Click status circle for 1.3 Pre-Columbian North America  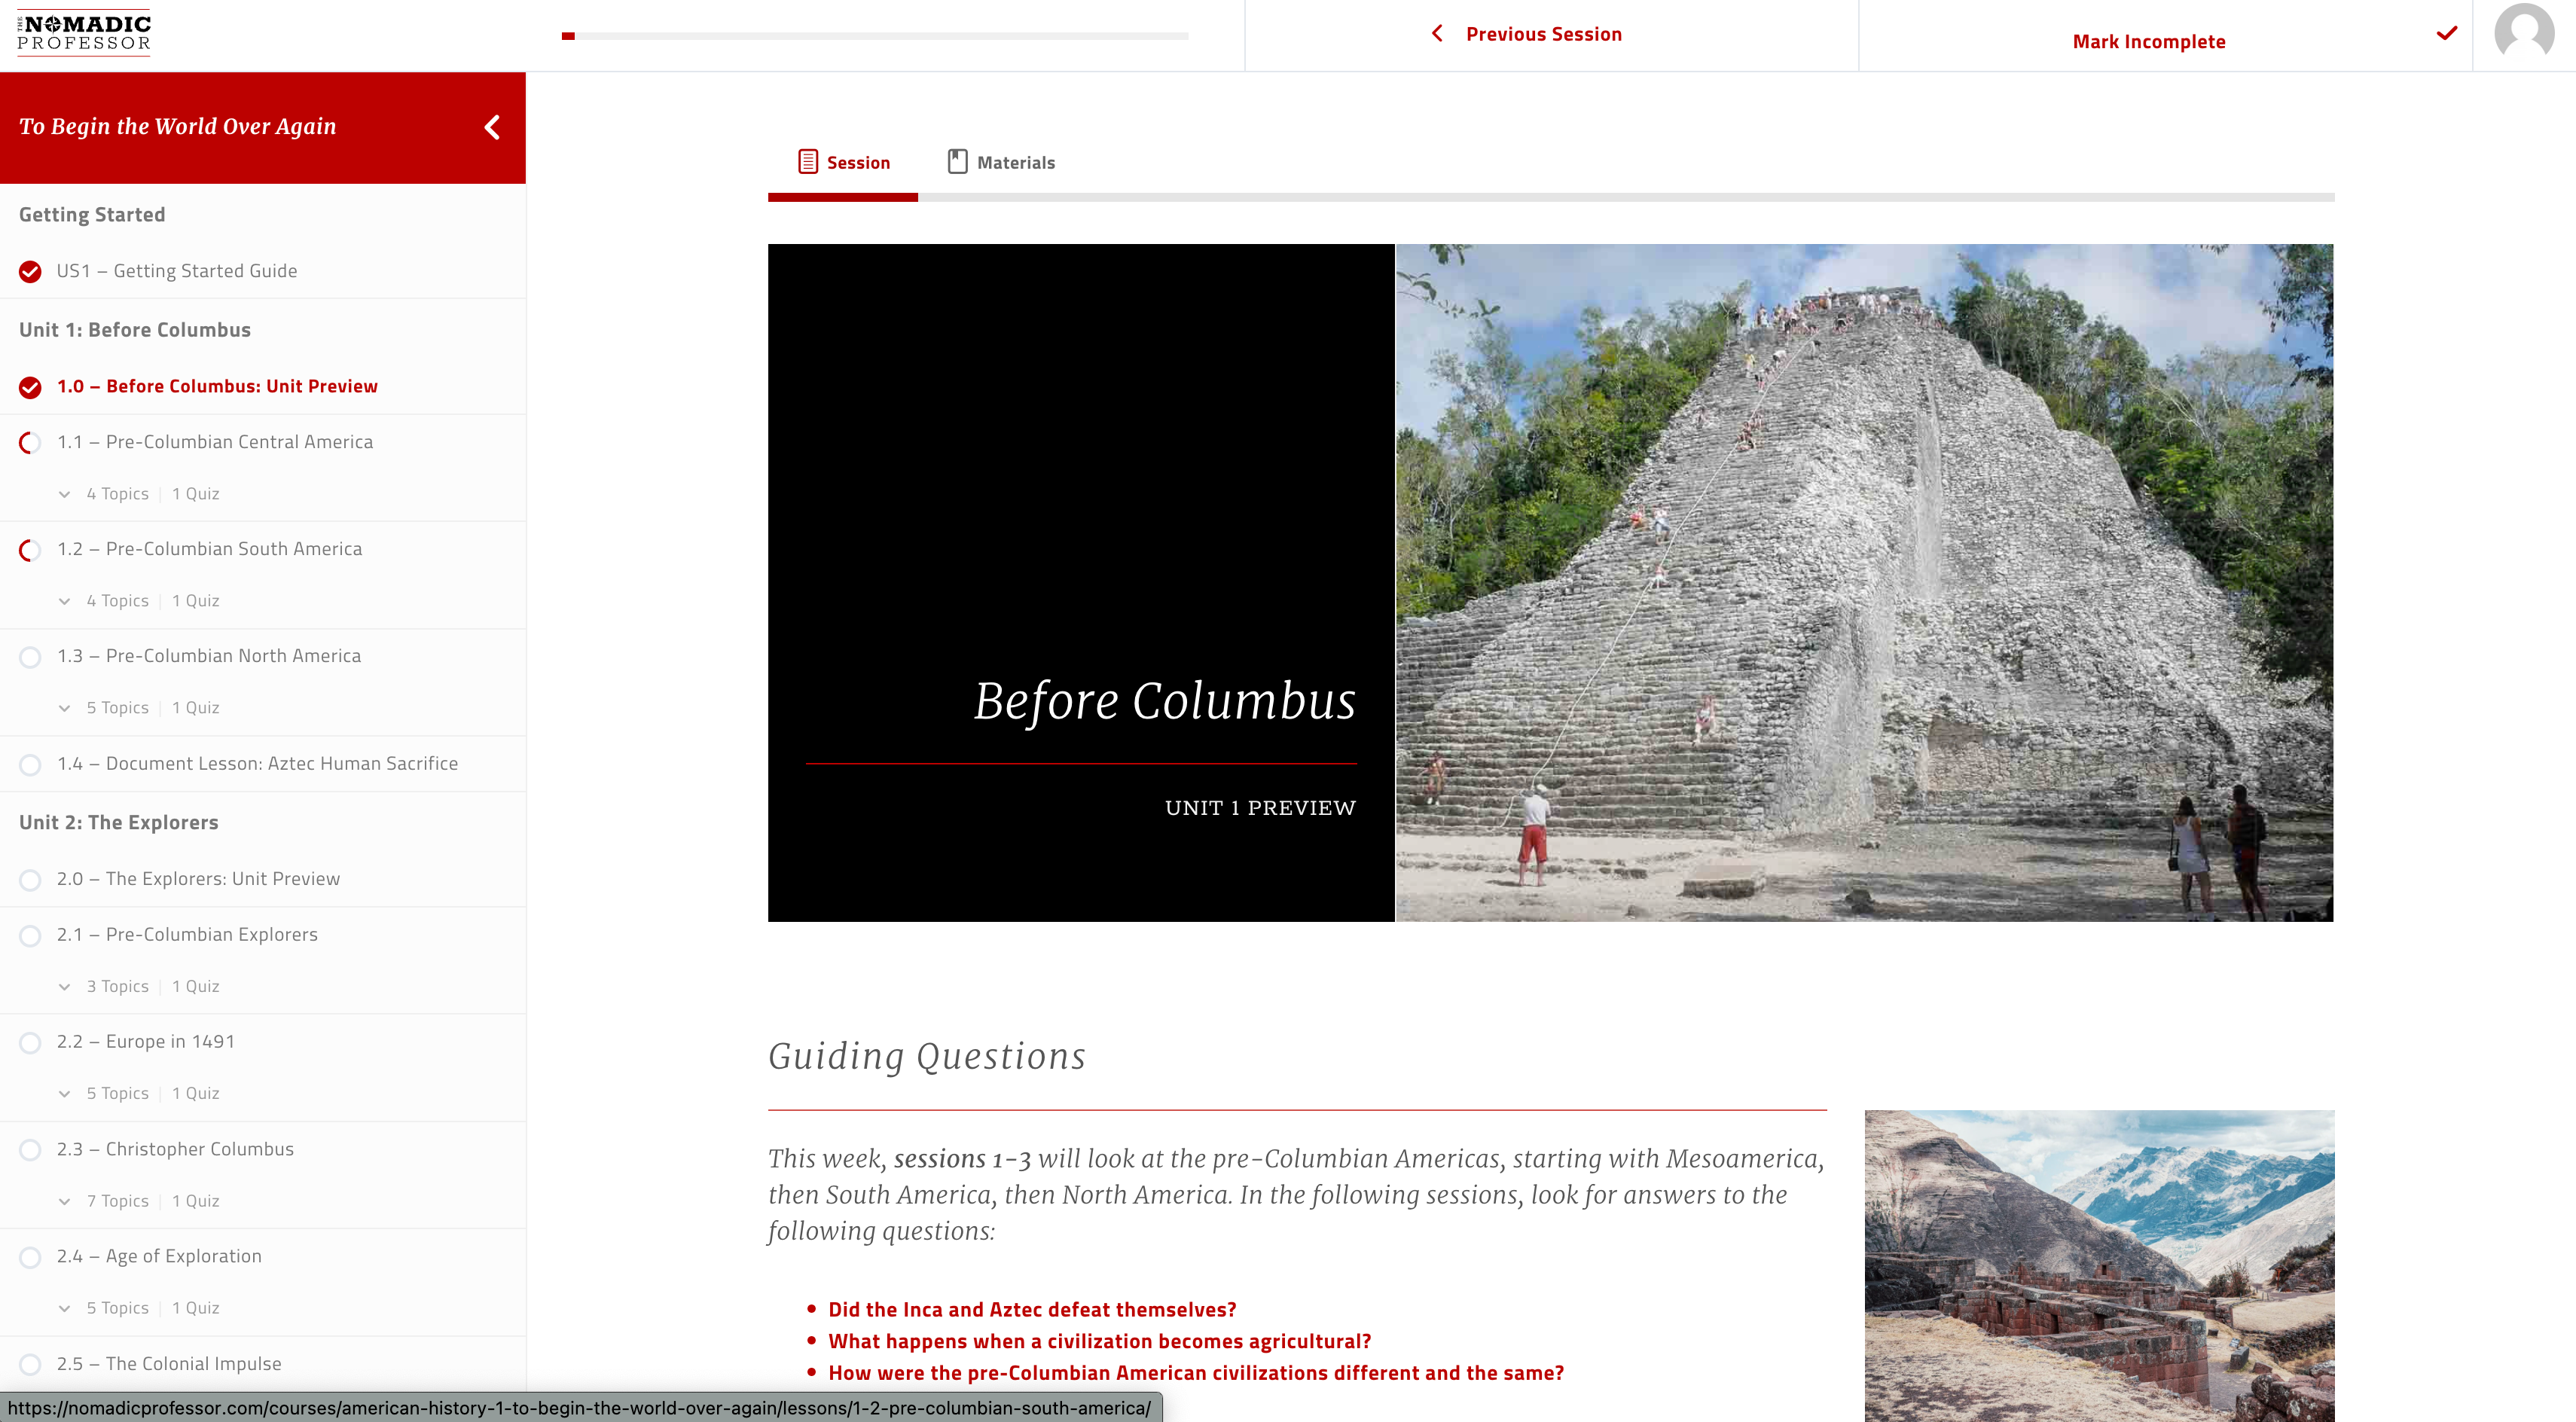tap(31, 657)
